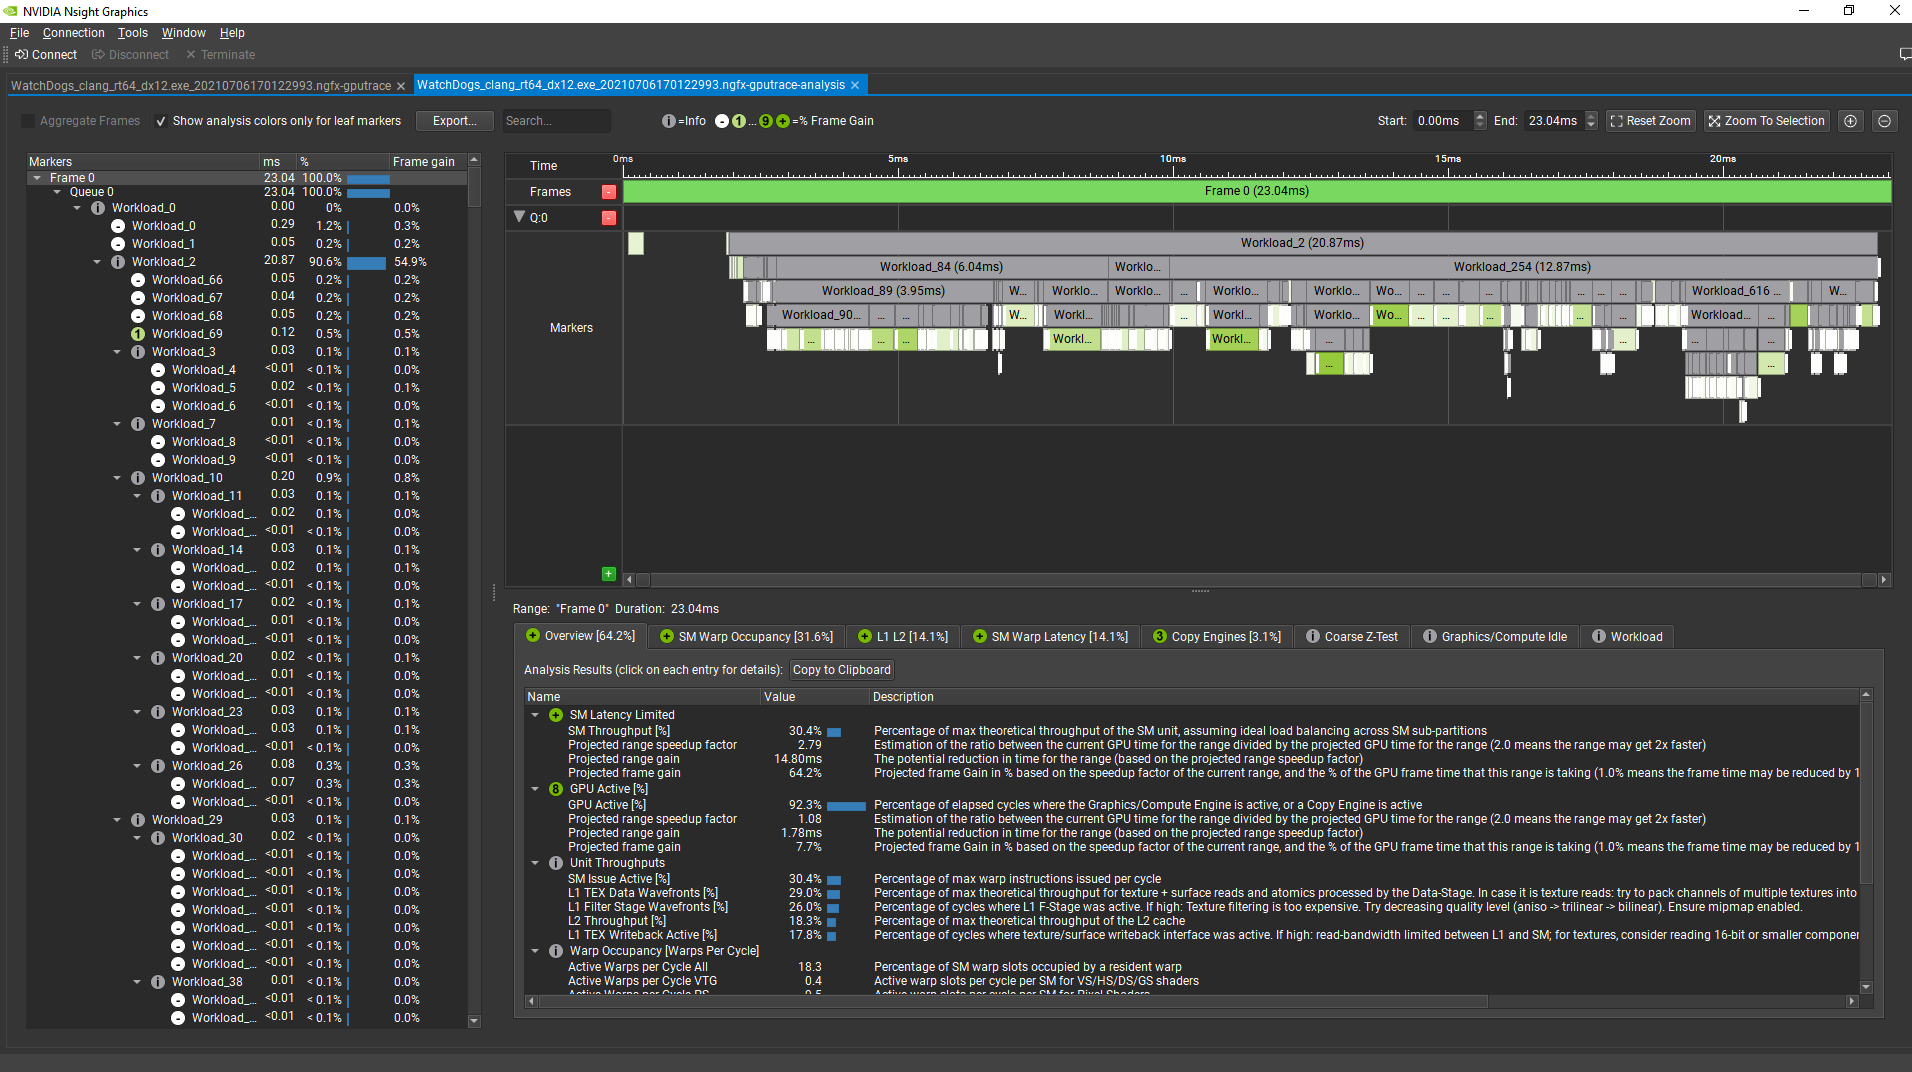Click the green icon beside Workload_69

[x=138, y=334]
